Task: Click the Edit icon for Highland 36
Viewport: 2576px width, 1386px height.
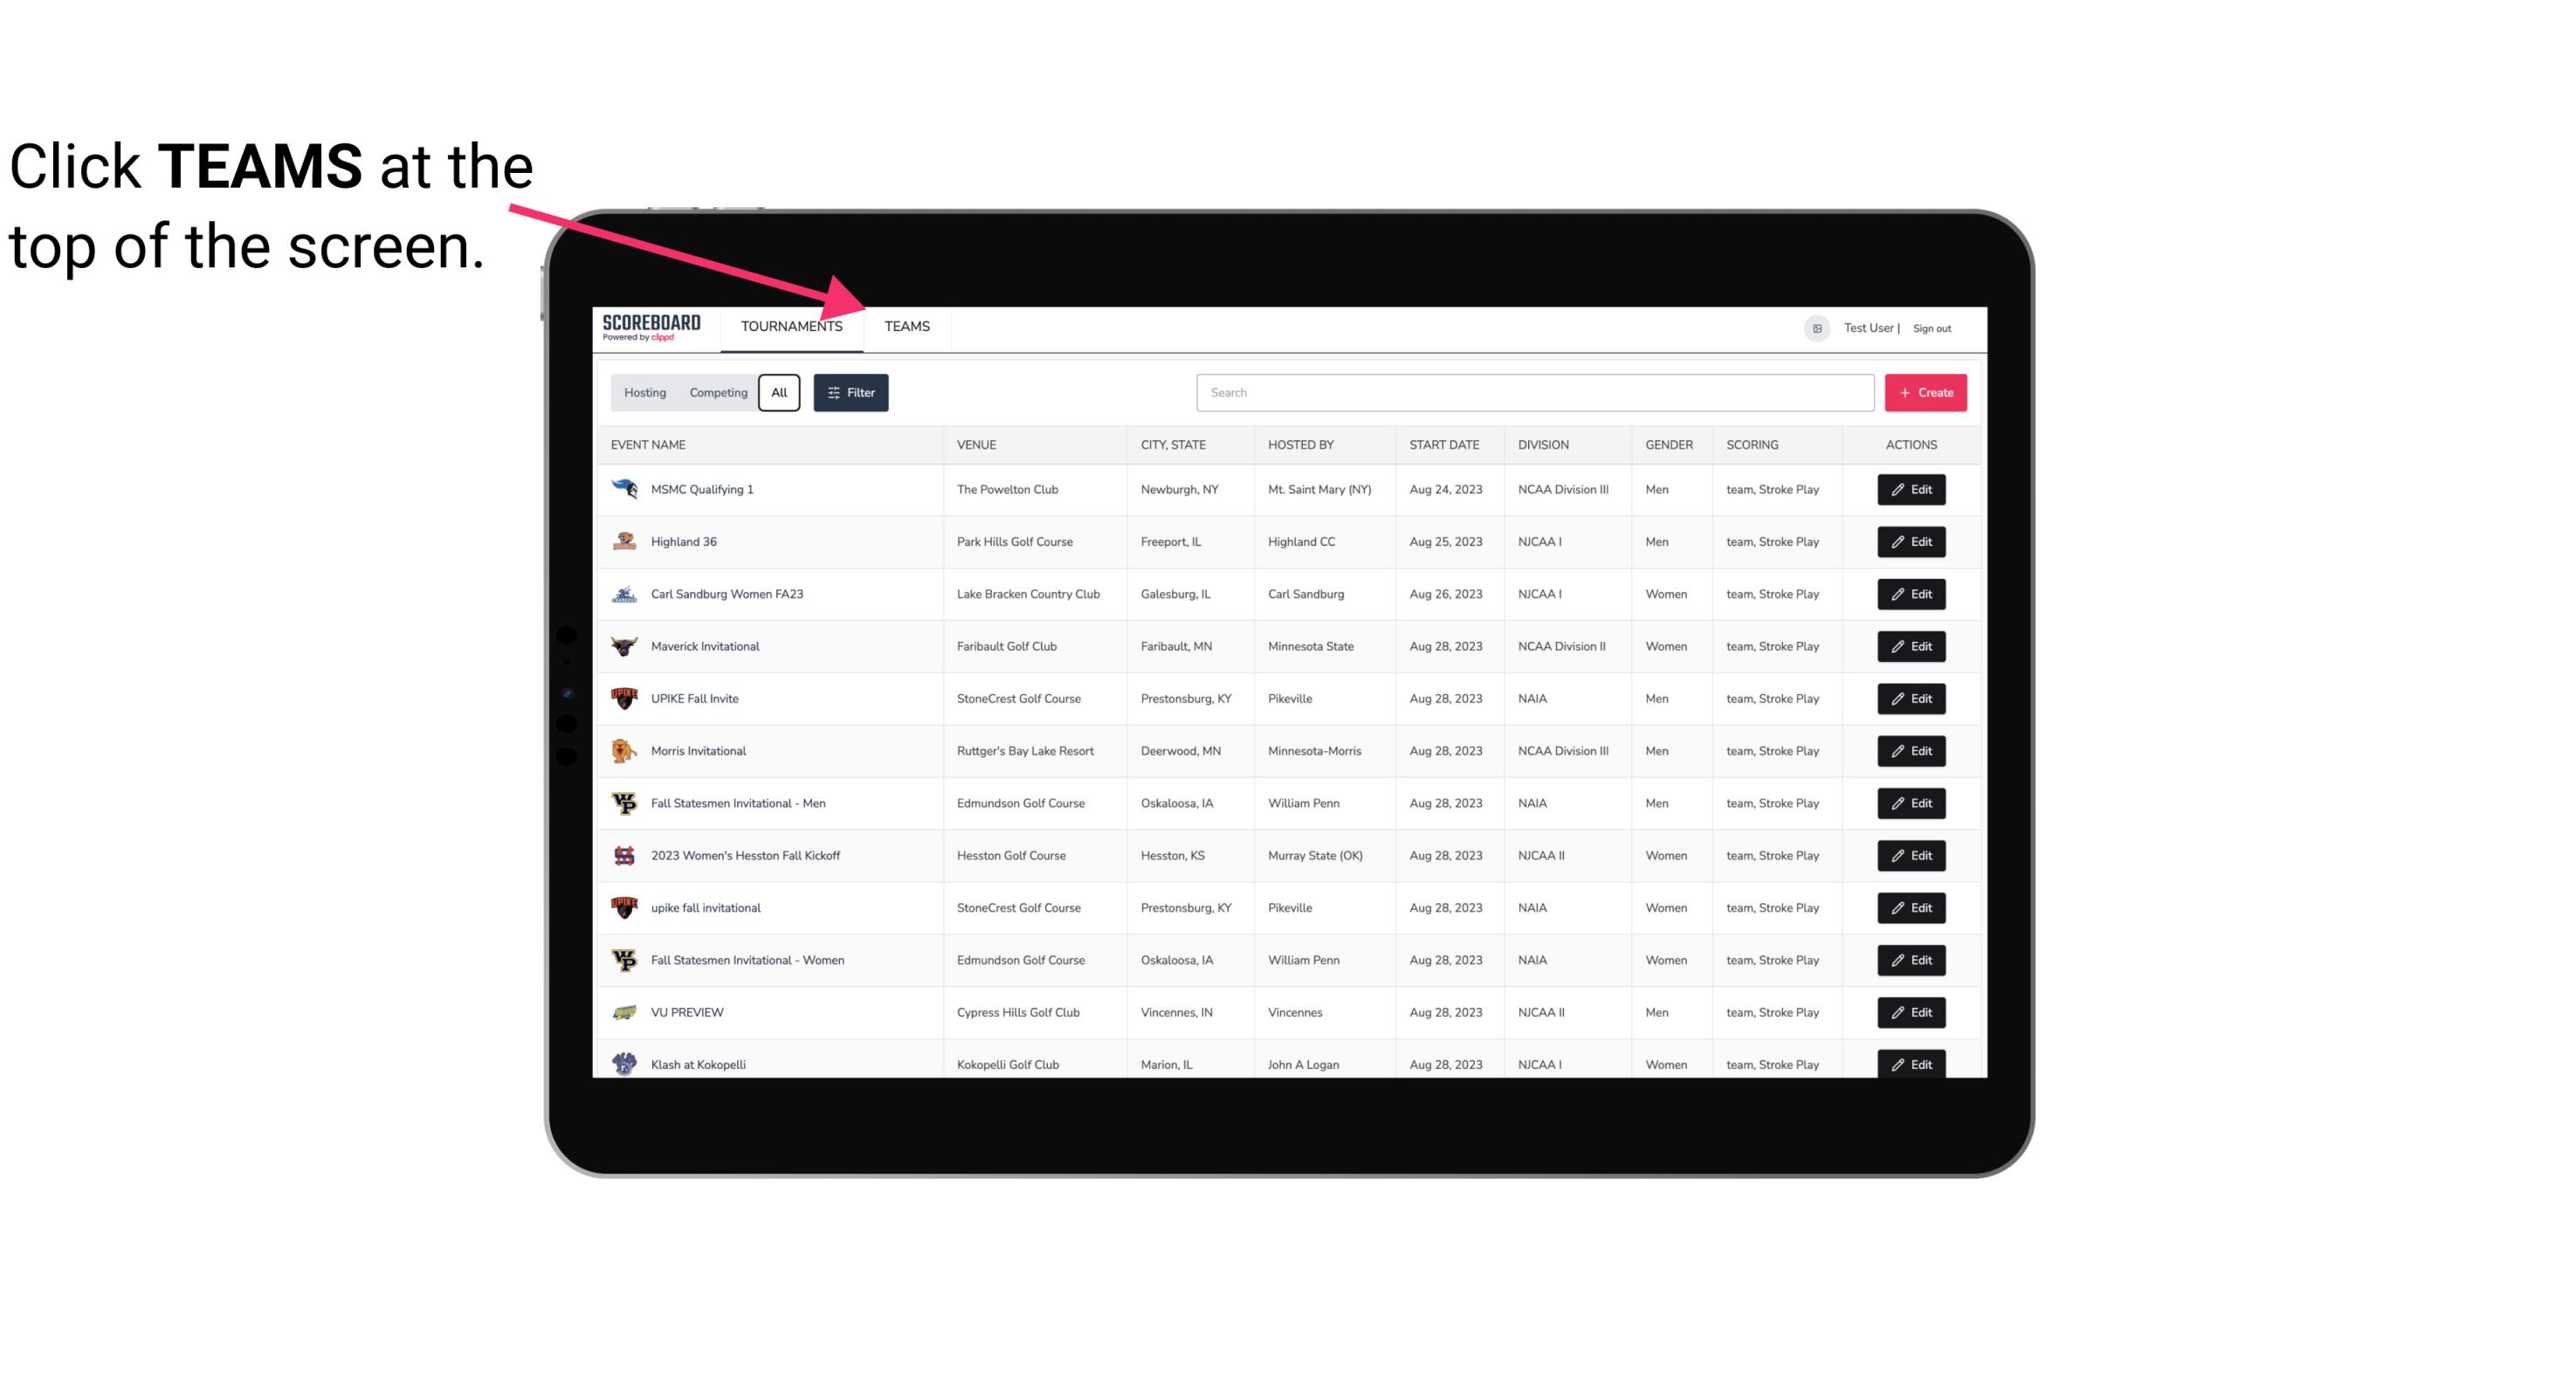Action: (1911, 541)
